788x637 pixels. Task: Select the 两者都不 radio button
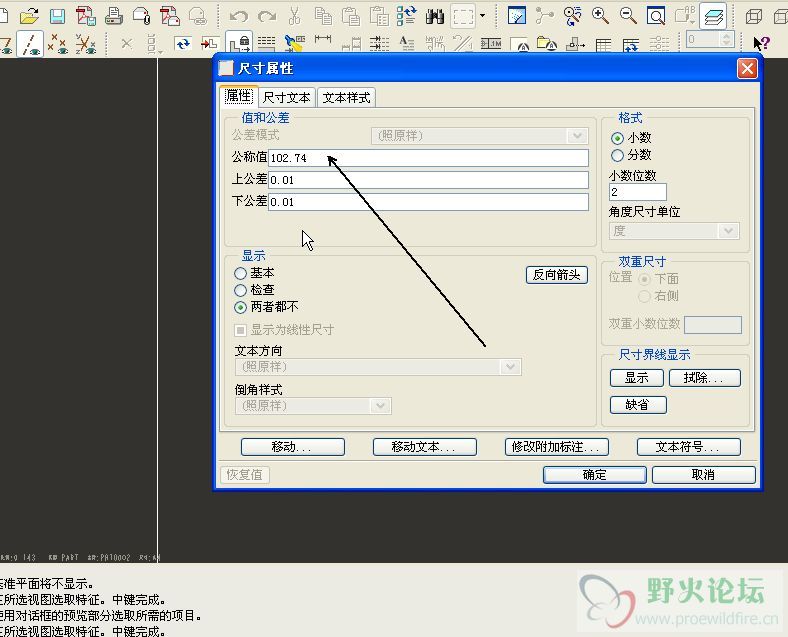pyautogui.click(x=240, y=307)
